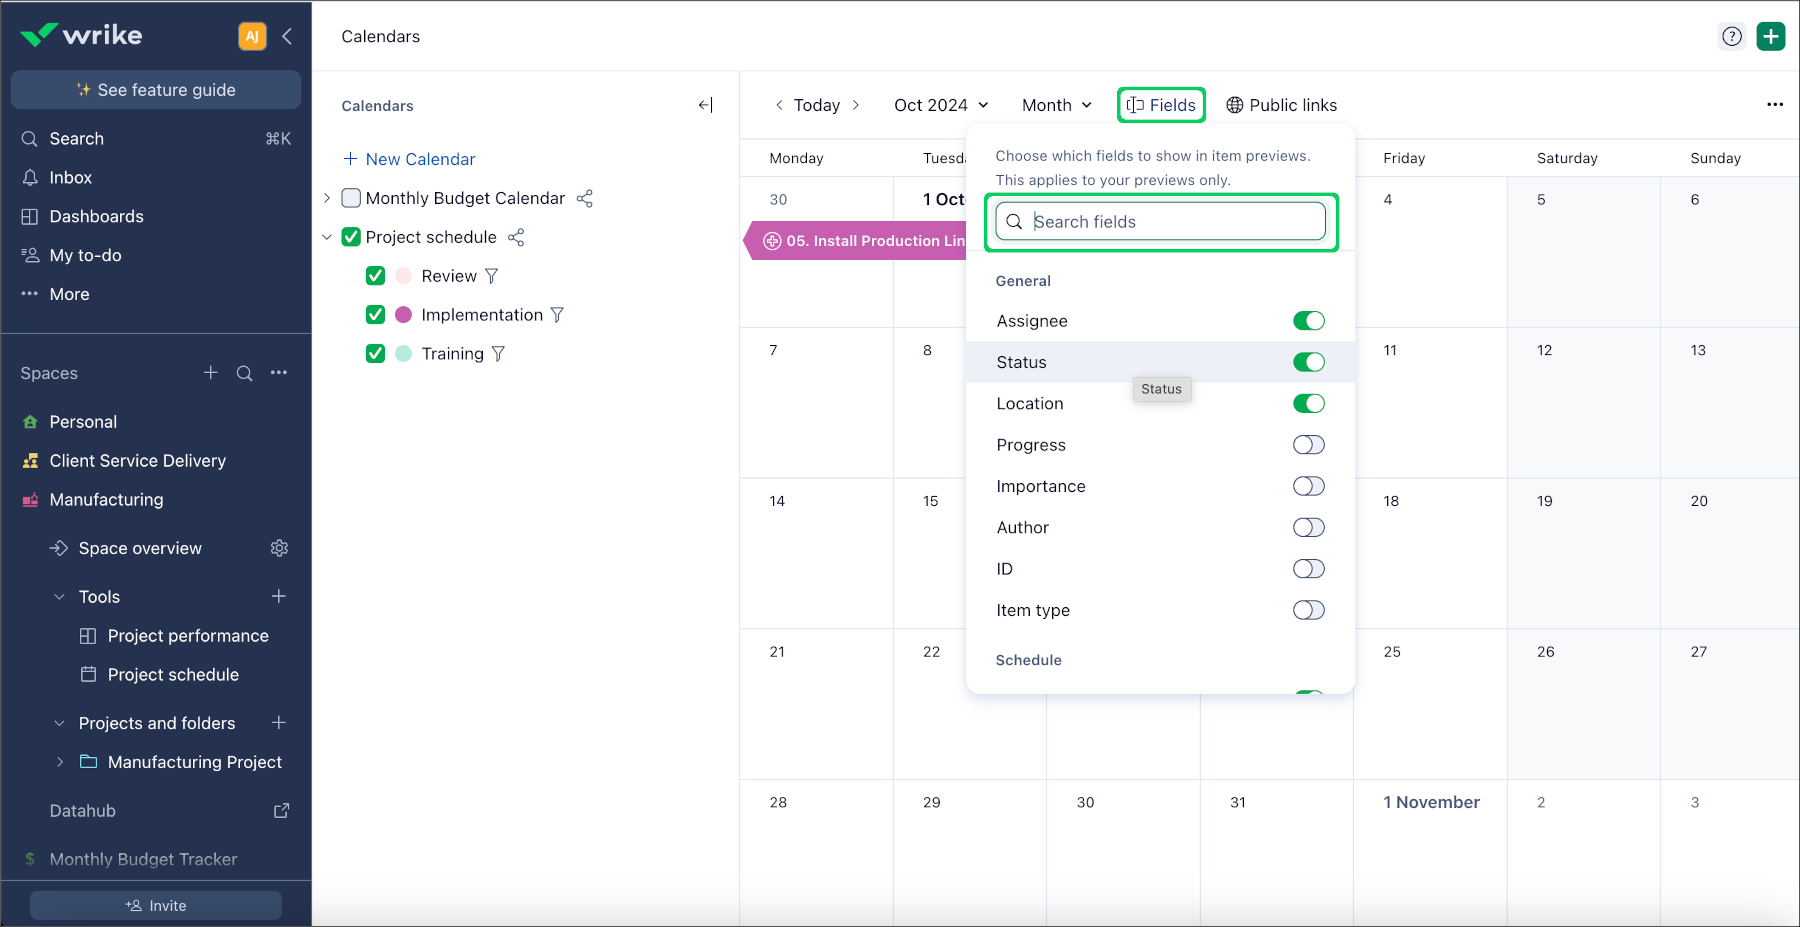Click the green plus create button
1800x927 pixels.
coord(1771,37)
